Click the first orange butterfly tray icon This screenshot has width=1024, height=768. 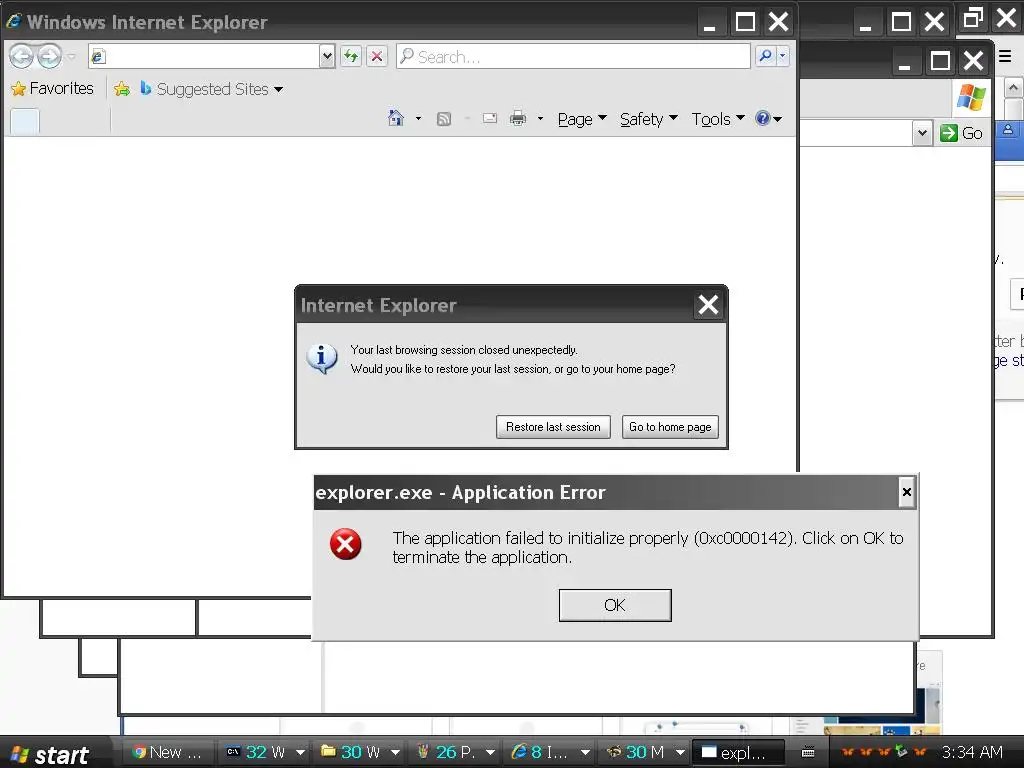coord(848,752)
